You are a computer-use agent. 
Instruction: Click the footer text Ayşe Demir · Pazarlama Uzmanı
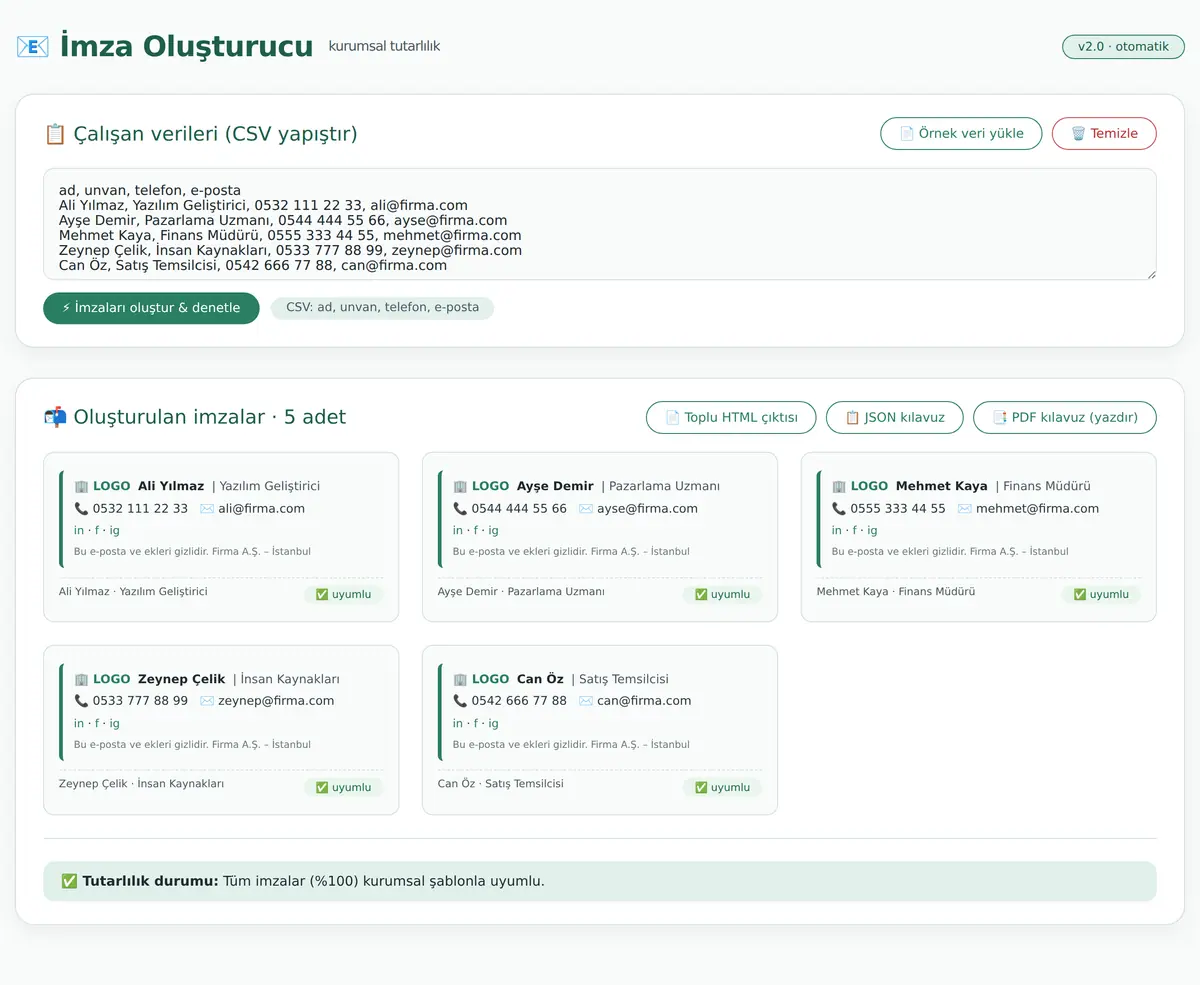pos(521,591)
